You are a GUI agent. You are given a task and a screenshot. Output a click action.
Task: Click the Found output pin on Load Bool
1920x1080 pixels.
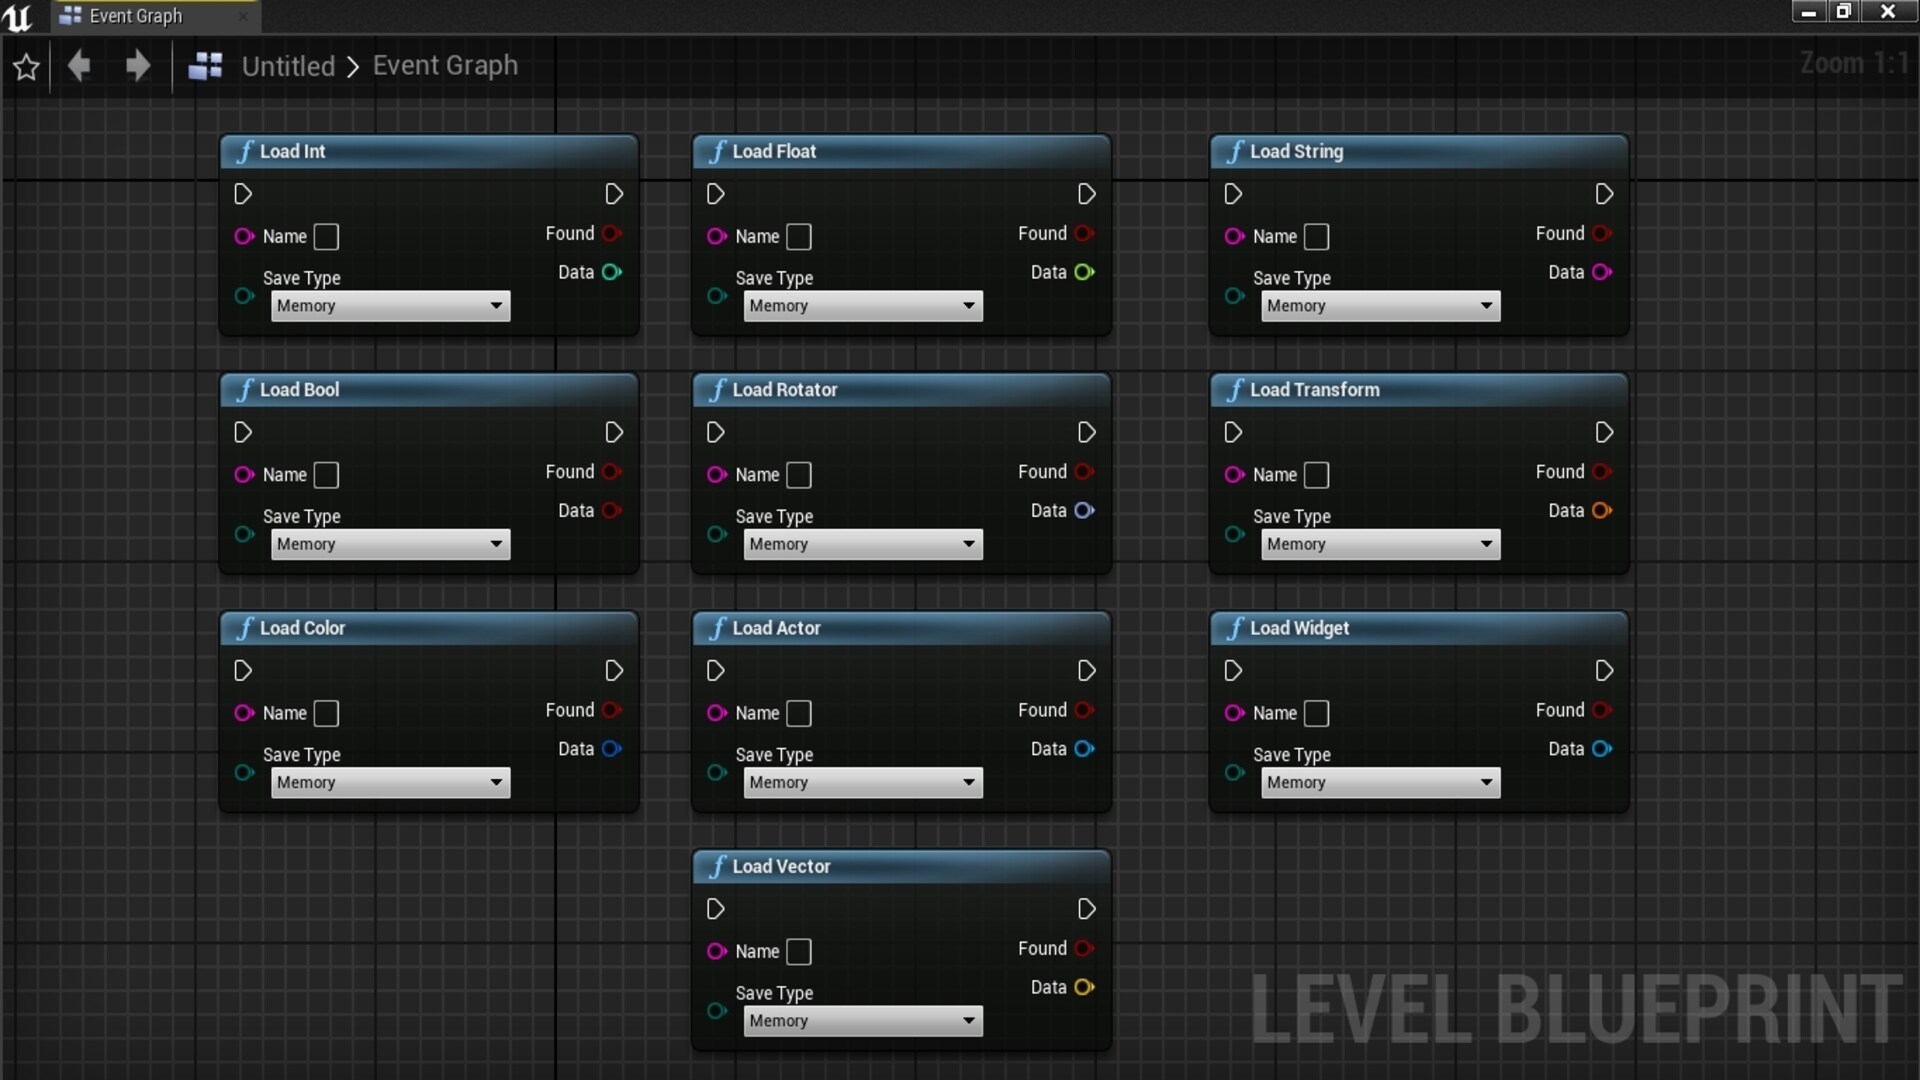pyautogui.click(x=612, y=472)
